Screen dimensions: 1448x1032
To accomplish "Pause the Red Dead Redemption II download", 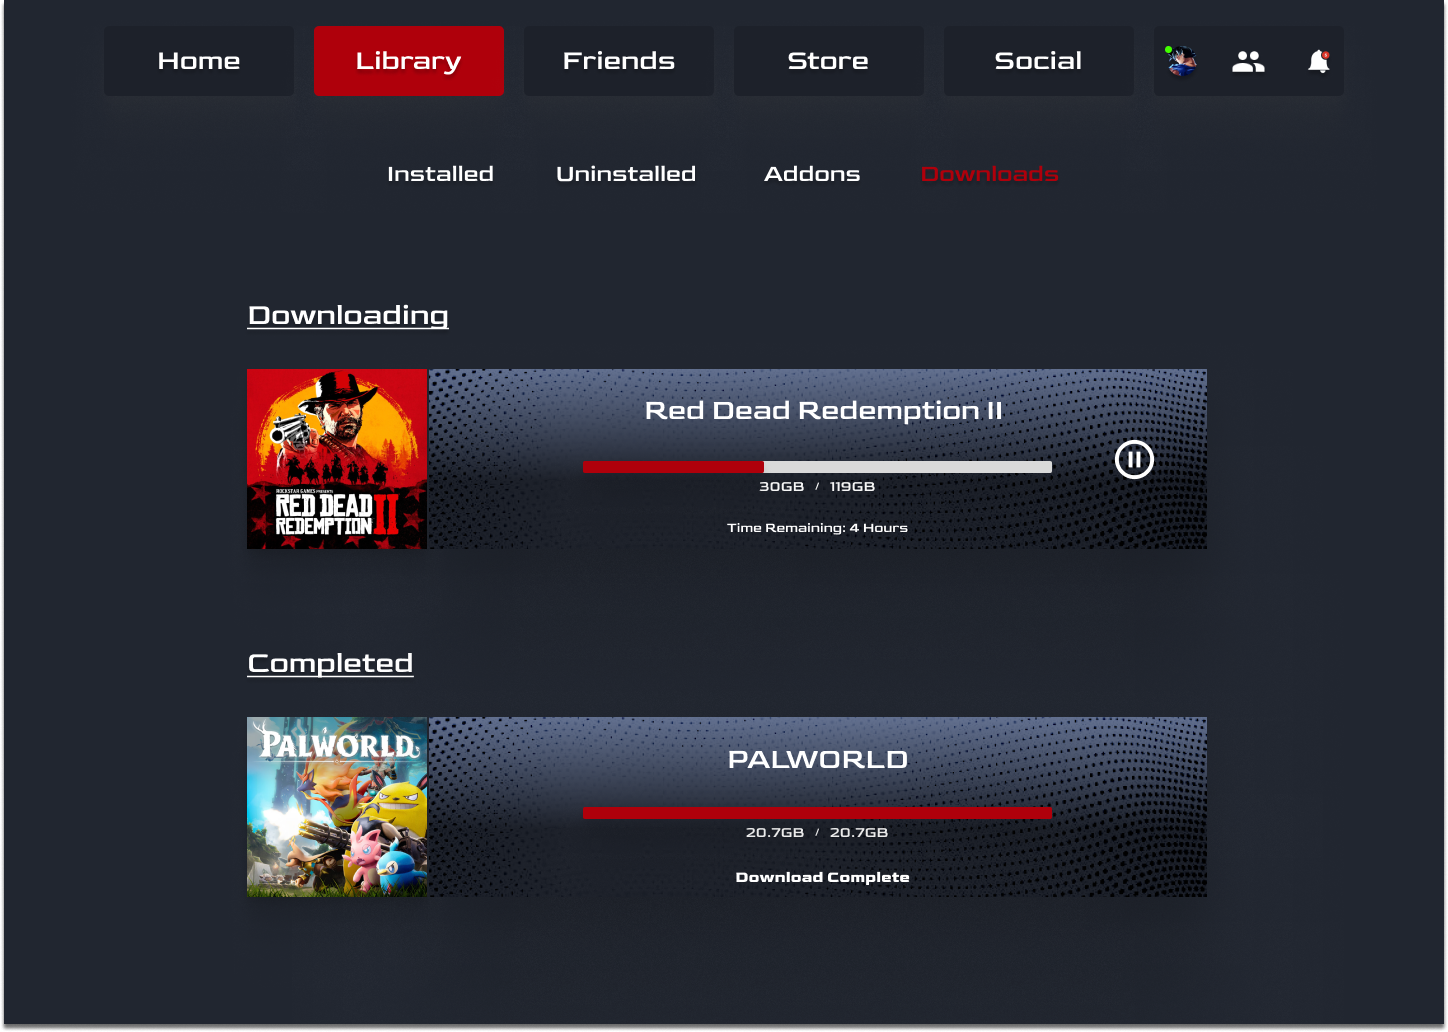I will [x=1134, y=460].
